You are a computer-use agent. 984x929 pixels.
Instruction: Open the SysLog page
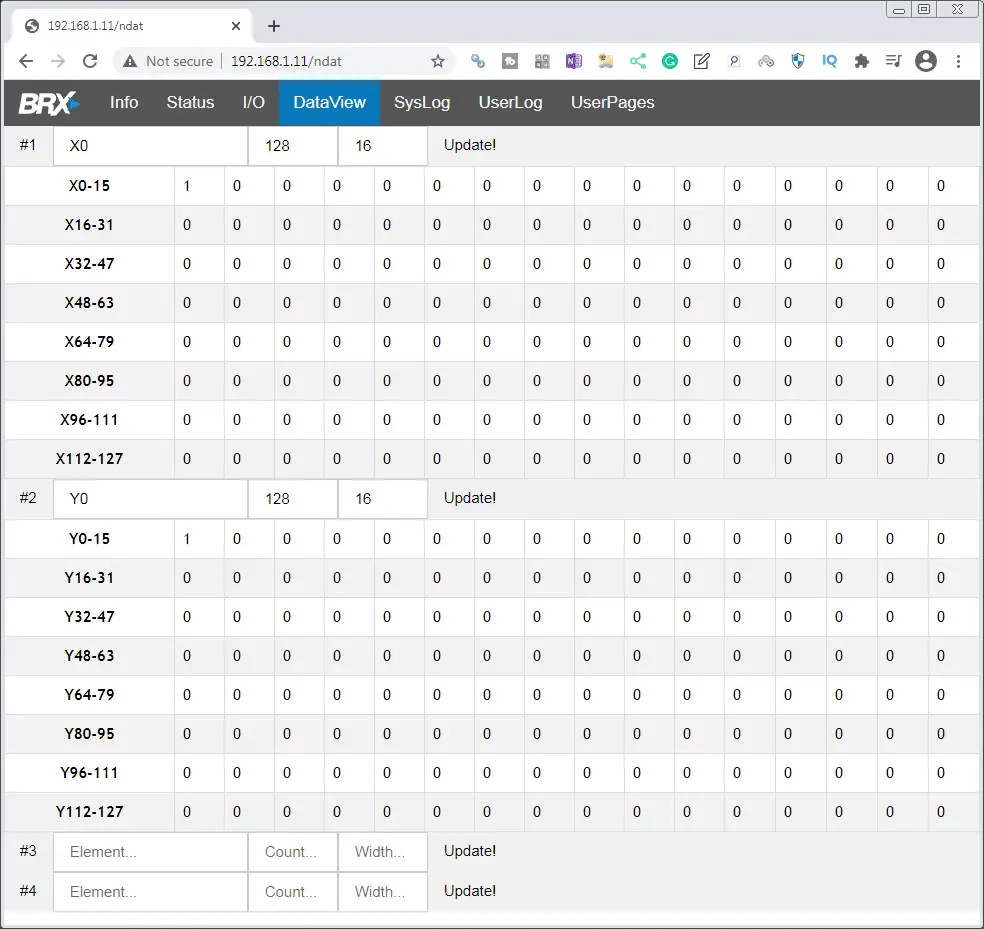click(422, 102)
